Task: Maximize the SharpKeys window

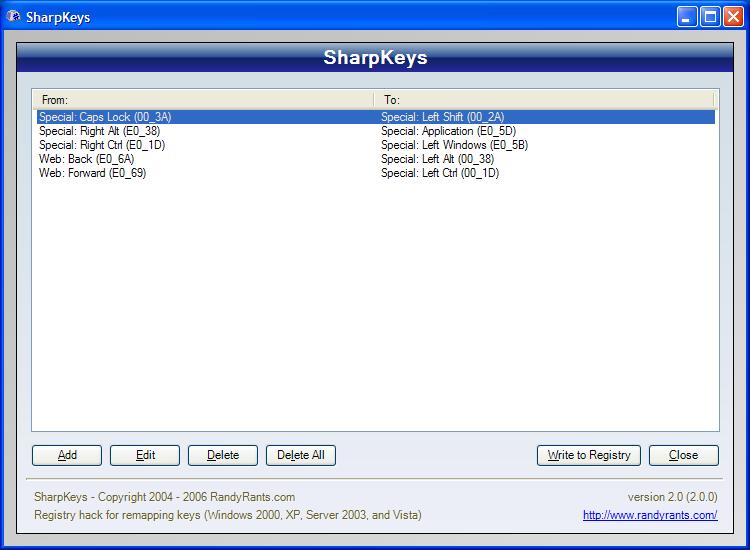Action: pos(710,17)
